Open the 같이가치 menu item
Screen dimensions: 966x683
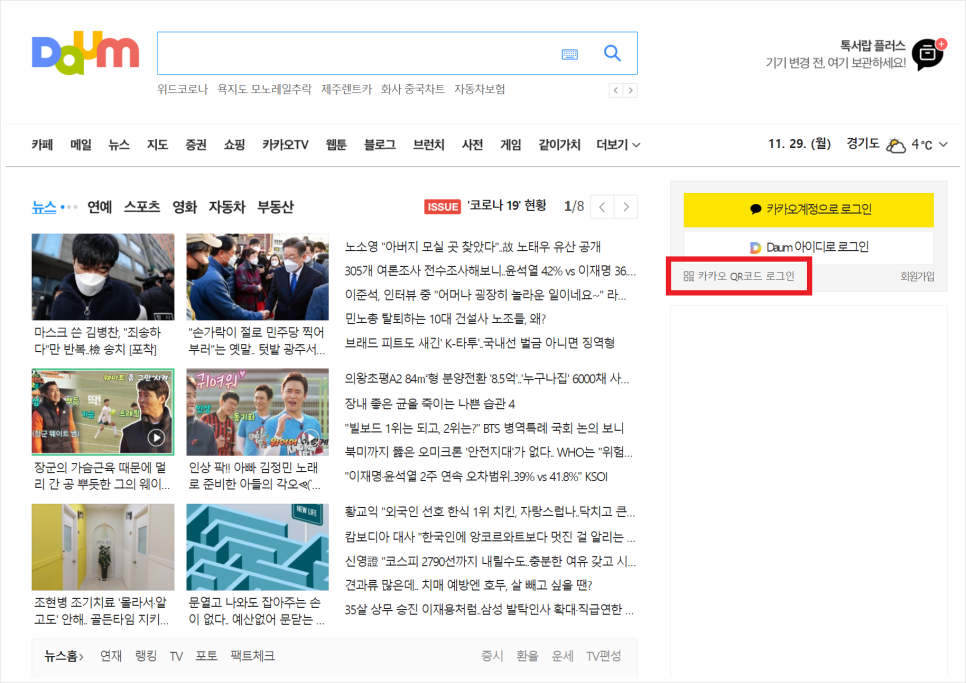click(559, 145)
